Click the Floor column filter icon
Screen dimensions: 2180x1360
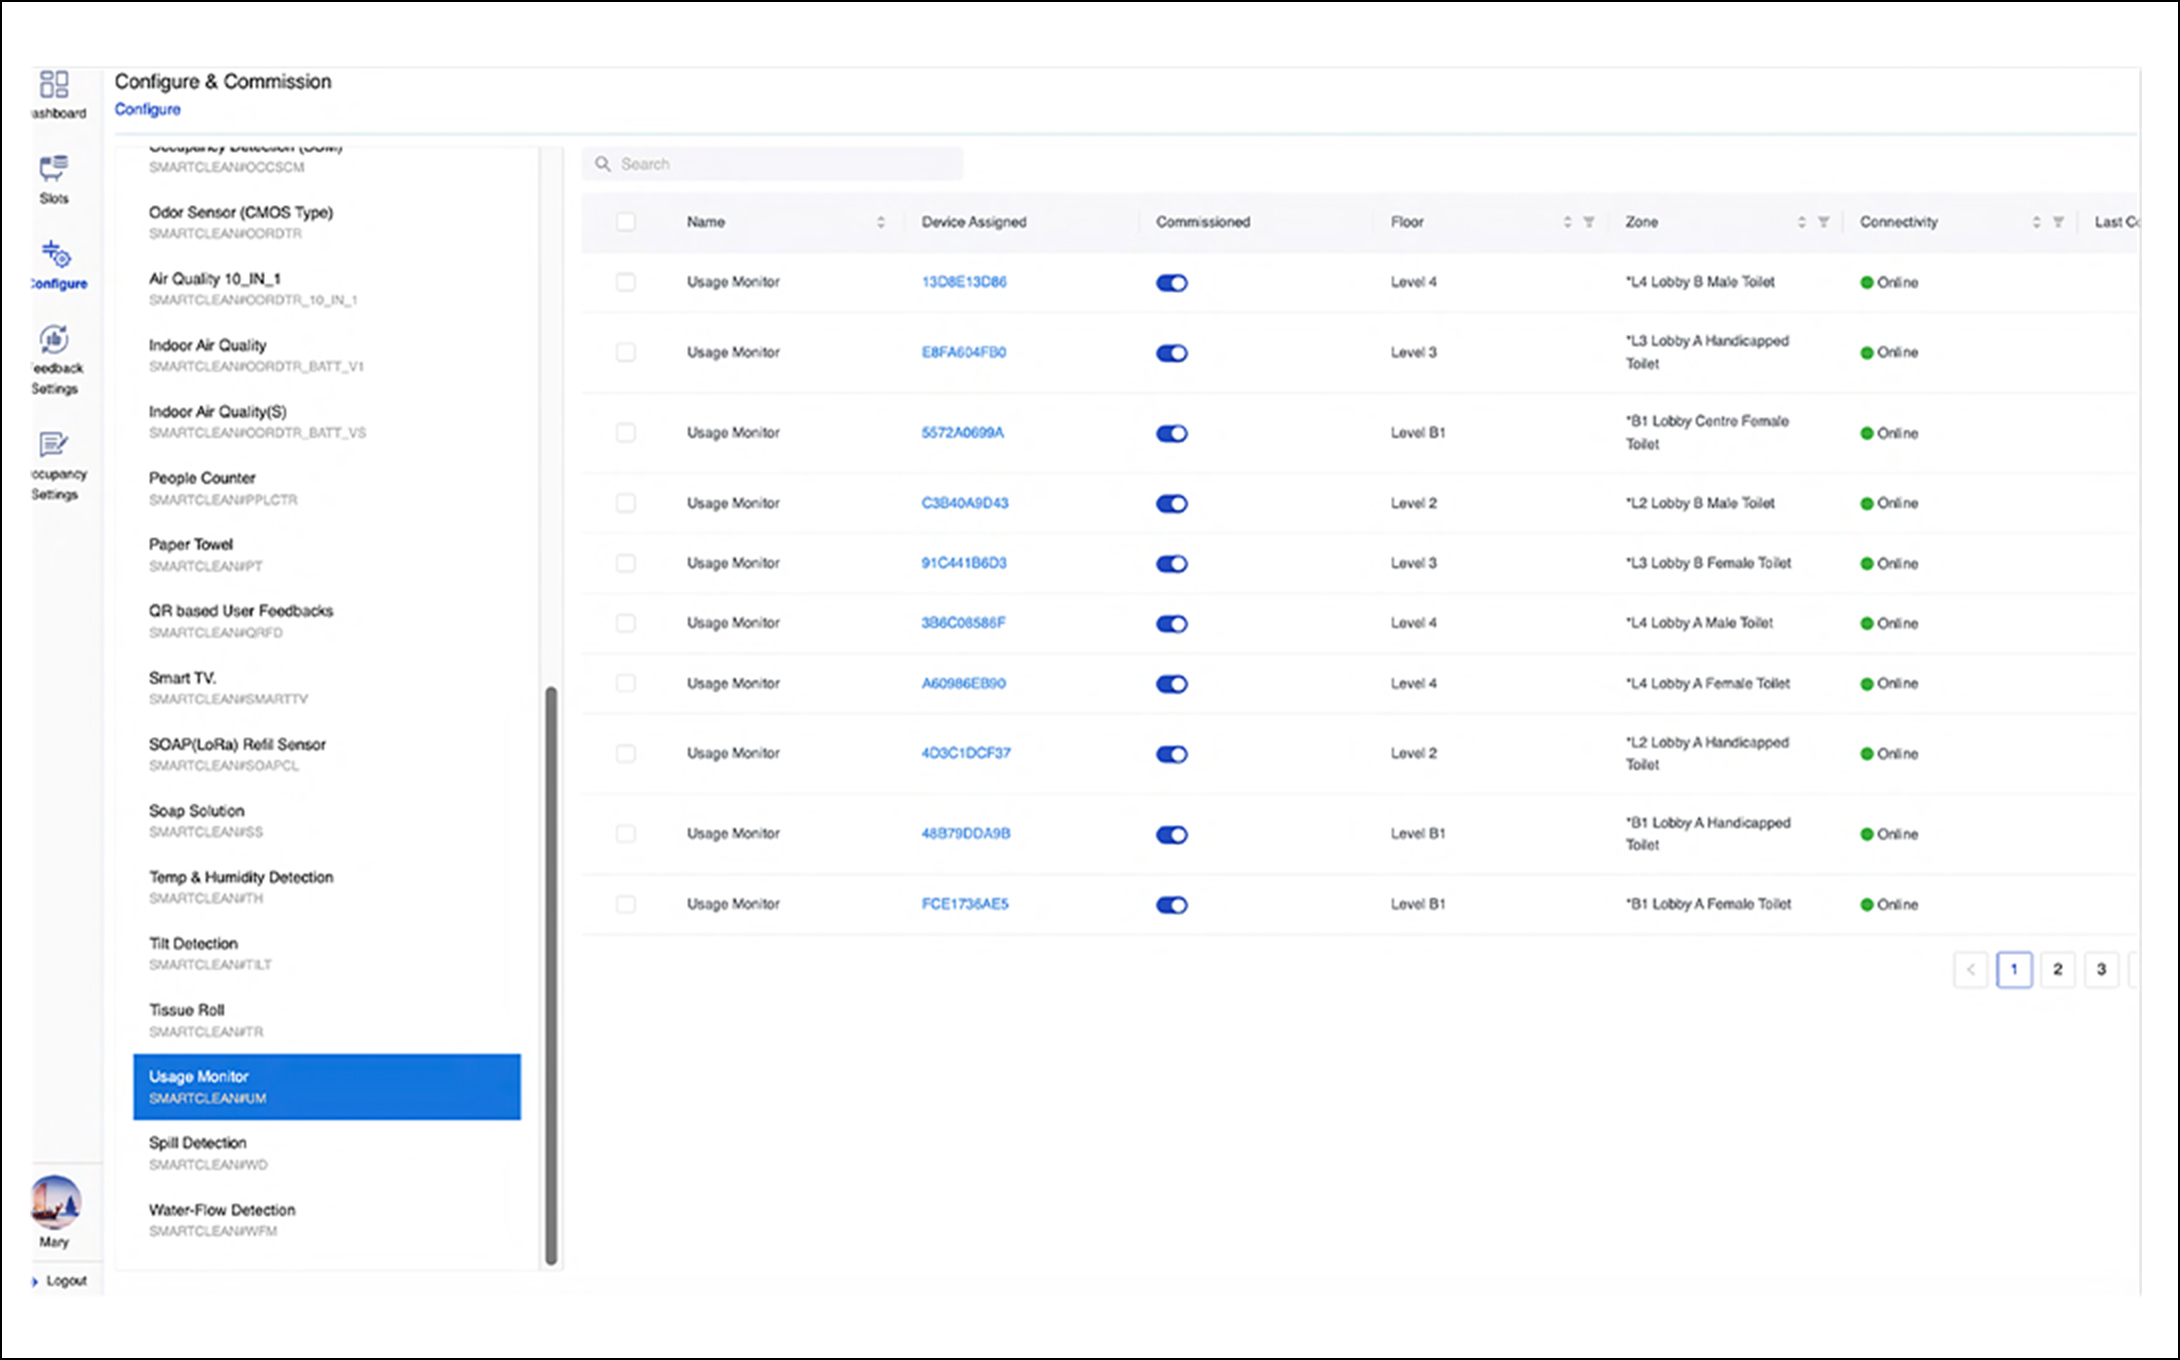[x=1589, y=222]
